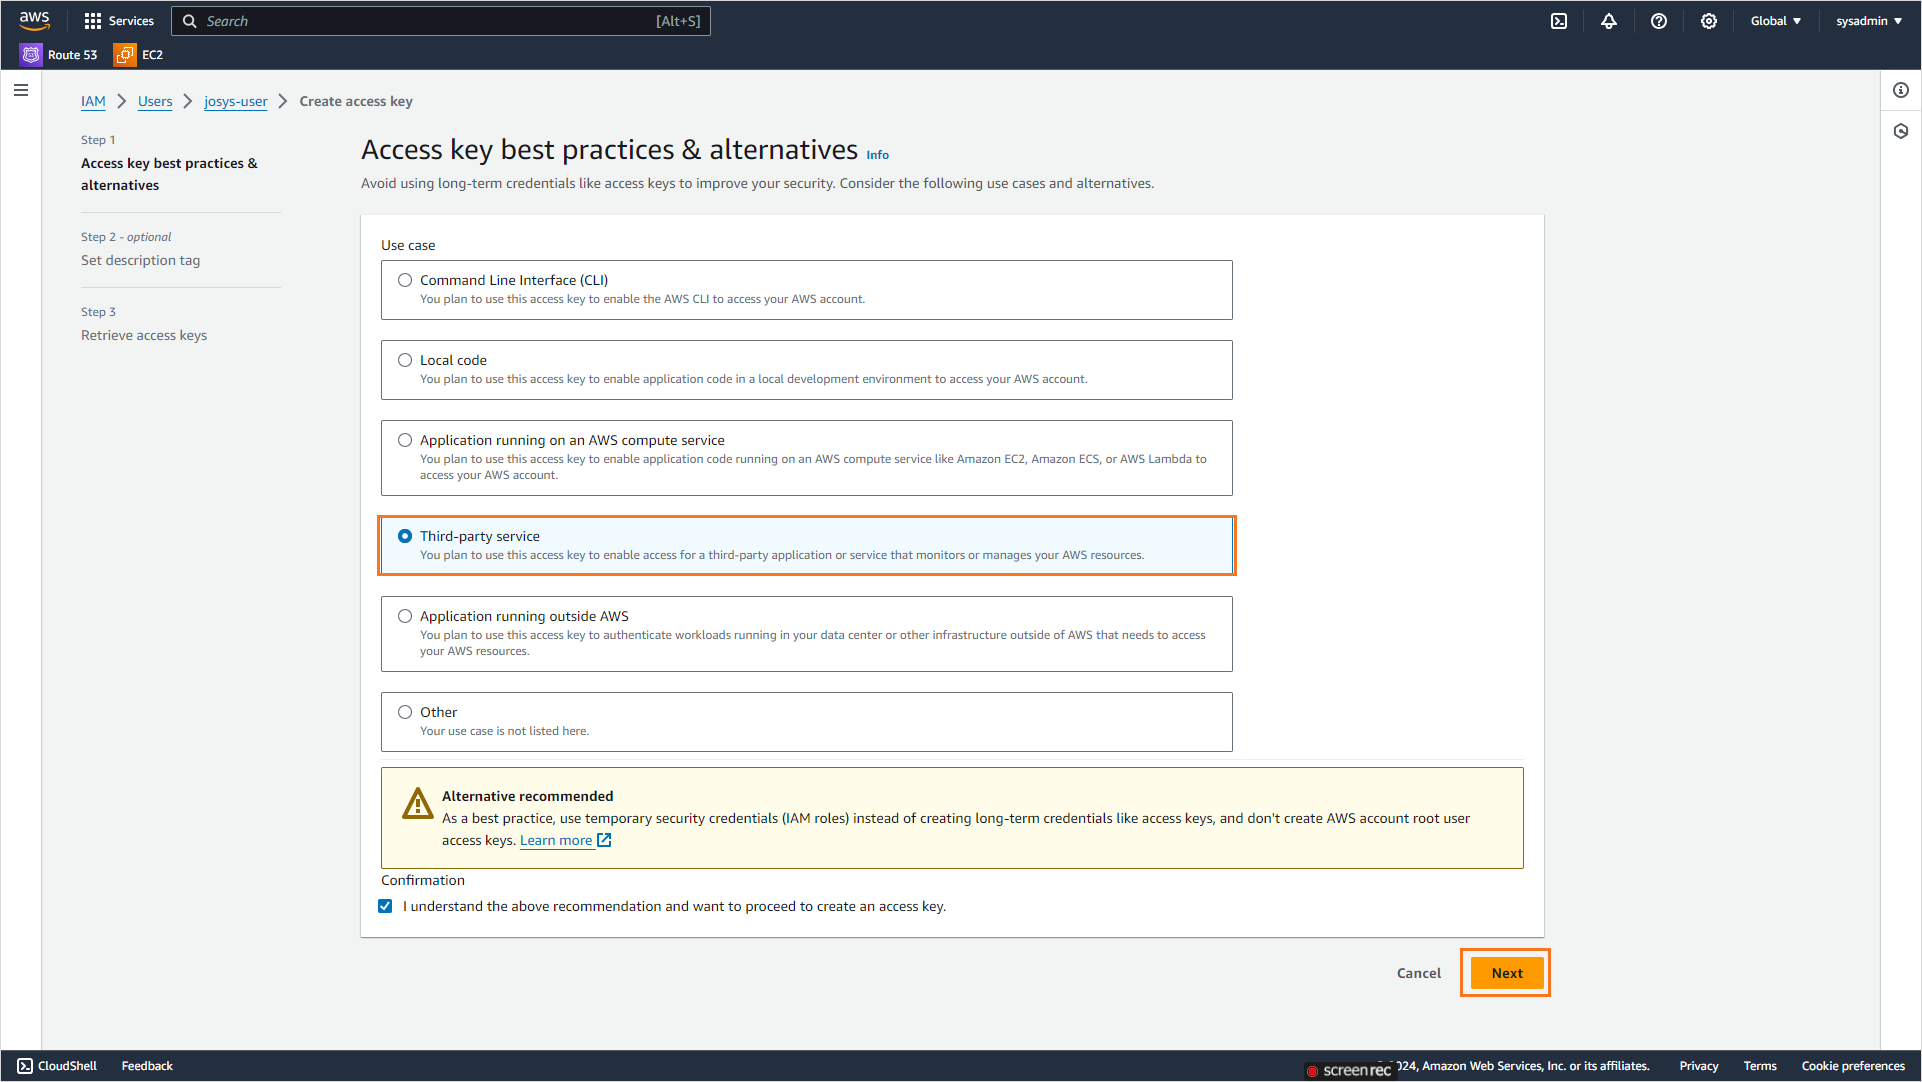Expand the Global region dropdown

click(x=1775, y=21)
